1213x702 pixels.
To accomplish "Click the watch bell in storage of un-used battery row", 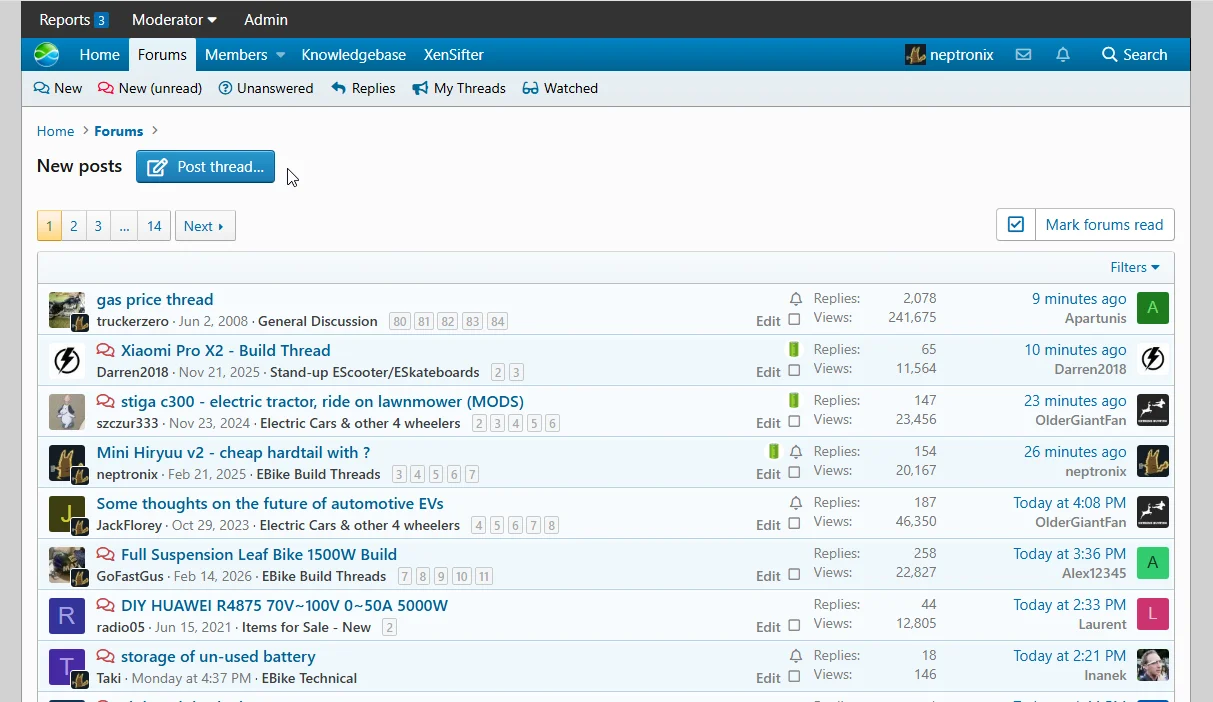I will click(x=796, y=656).
